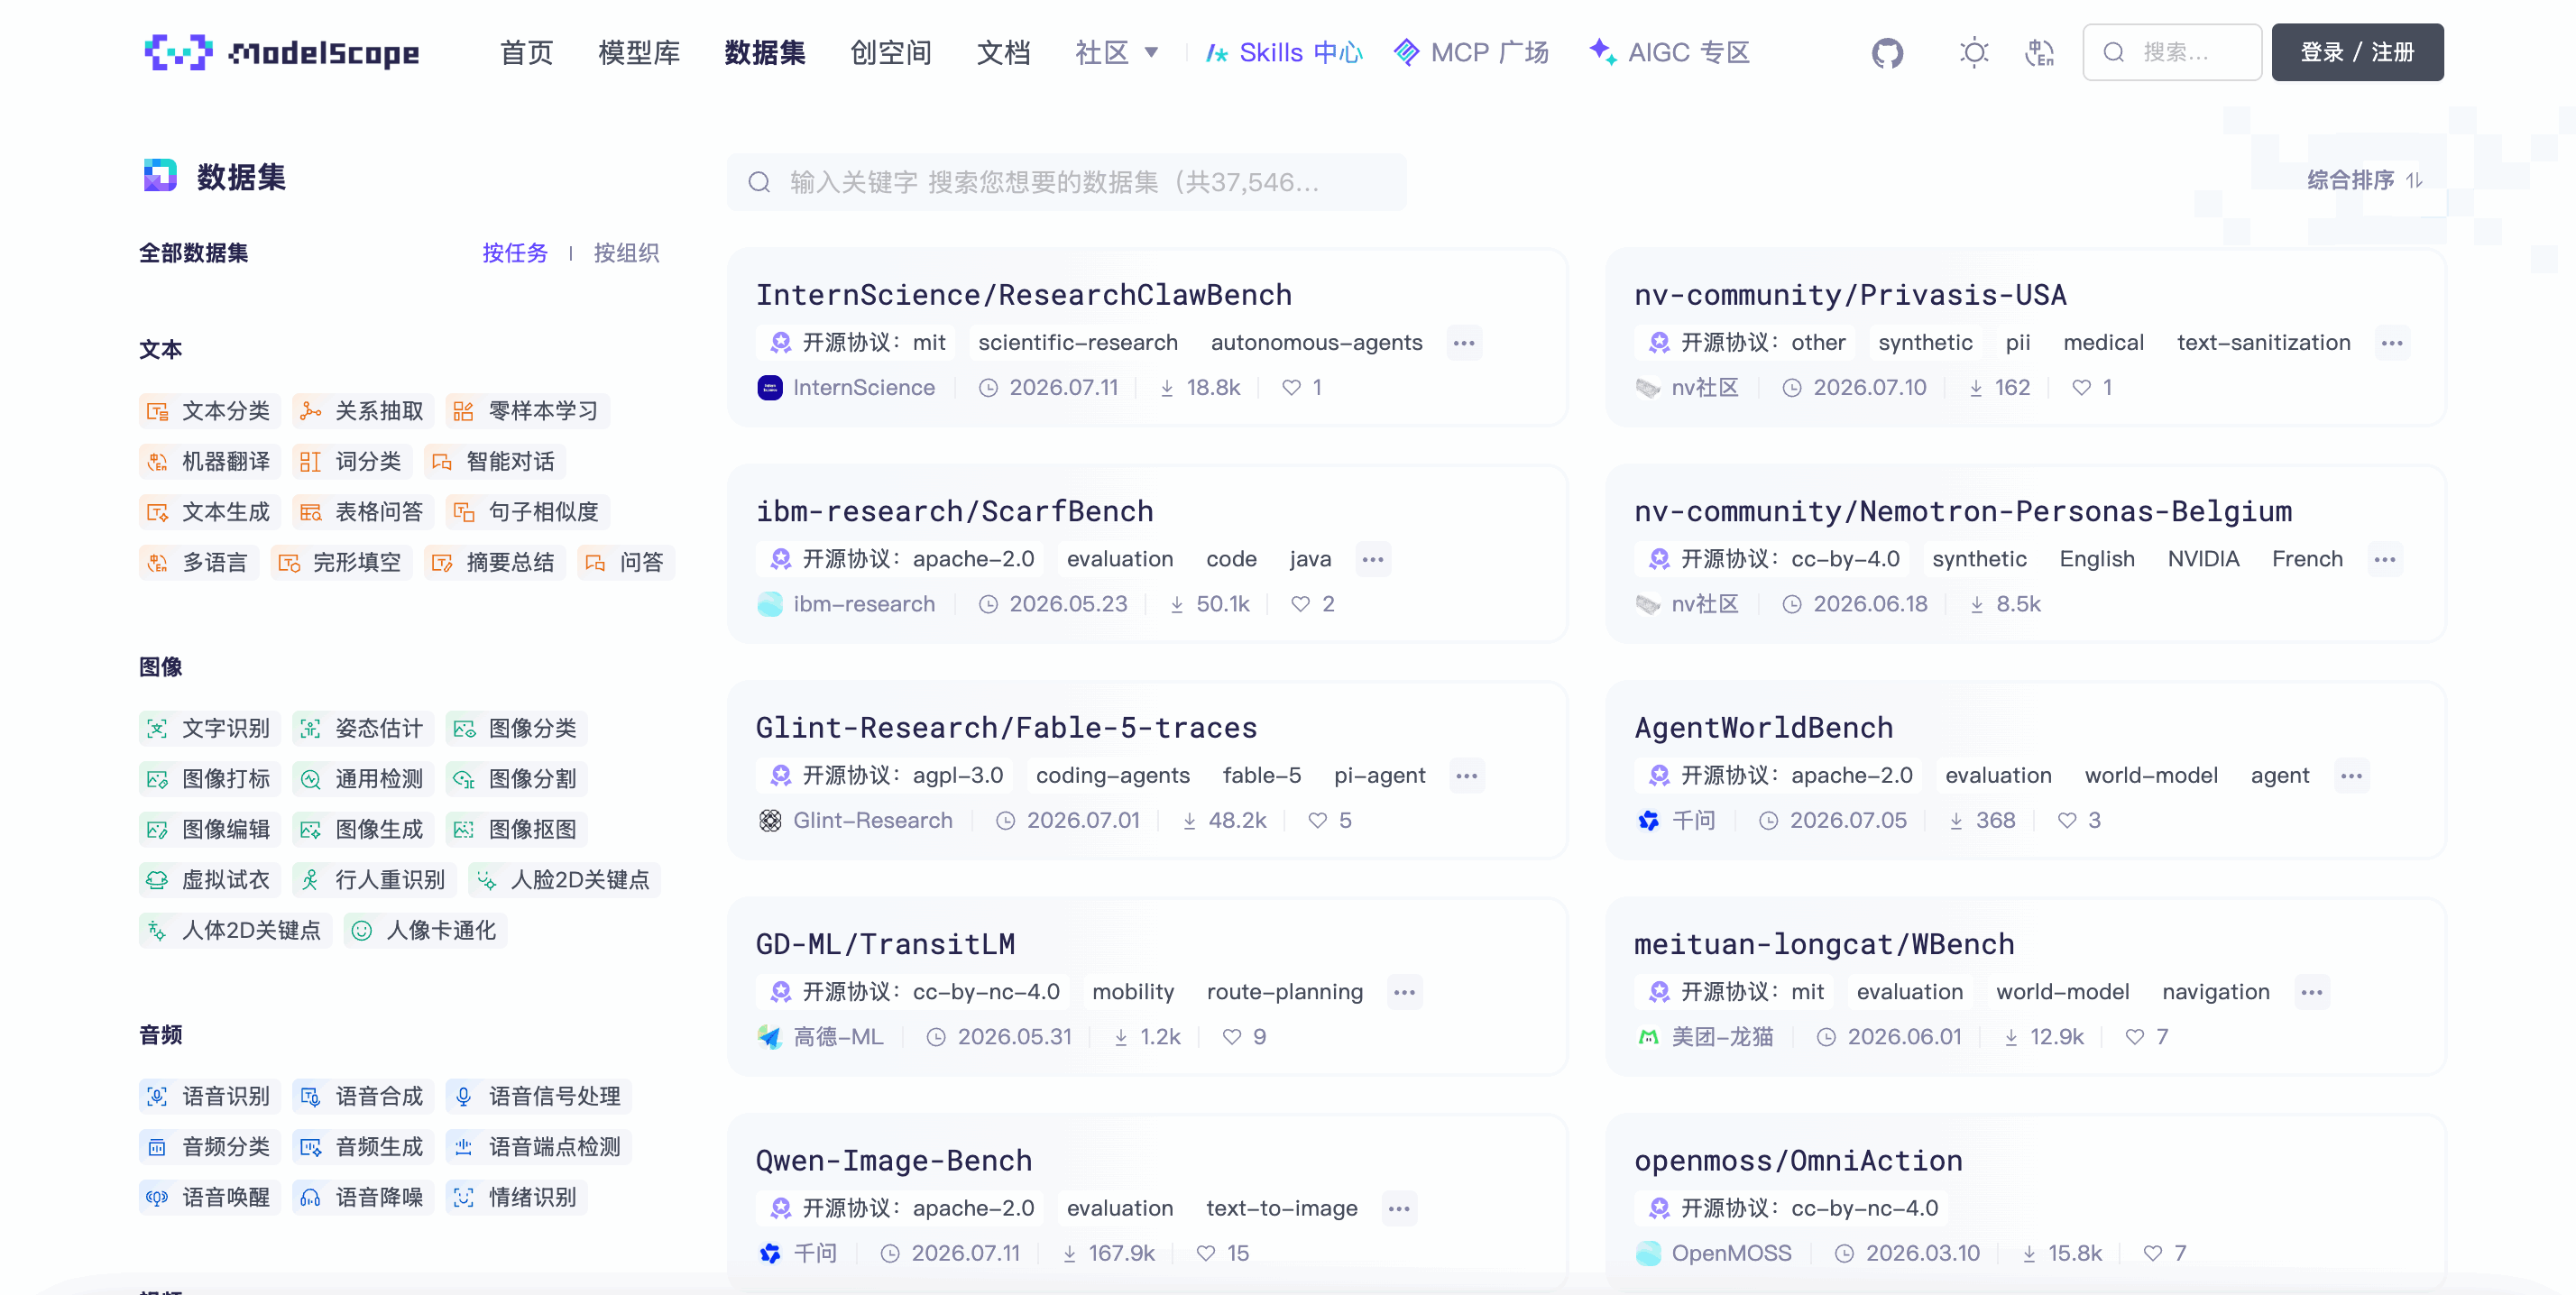
Task: Filter by 文本分类 task tag
Action: 209,411
